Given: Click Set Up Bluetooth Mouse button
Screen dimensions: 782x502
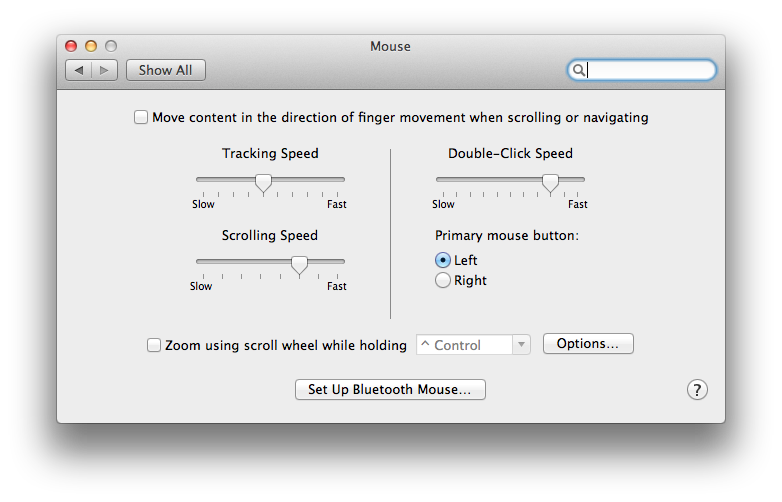Looking at the screenshot, I should (390, 390).
